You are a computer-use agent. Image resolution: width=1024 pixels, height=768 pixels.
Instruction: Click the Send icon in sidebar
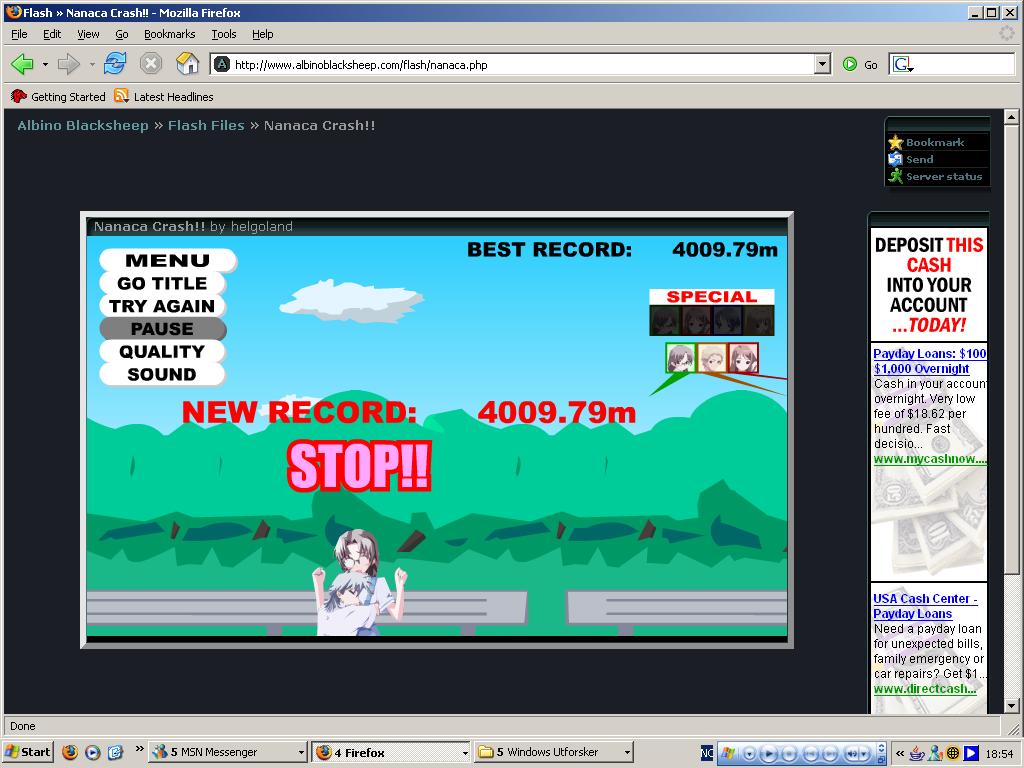[x=895, y=159]
